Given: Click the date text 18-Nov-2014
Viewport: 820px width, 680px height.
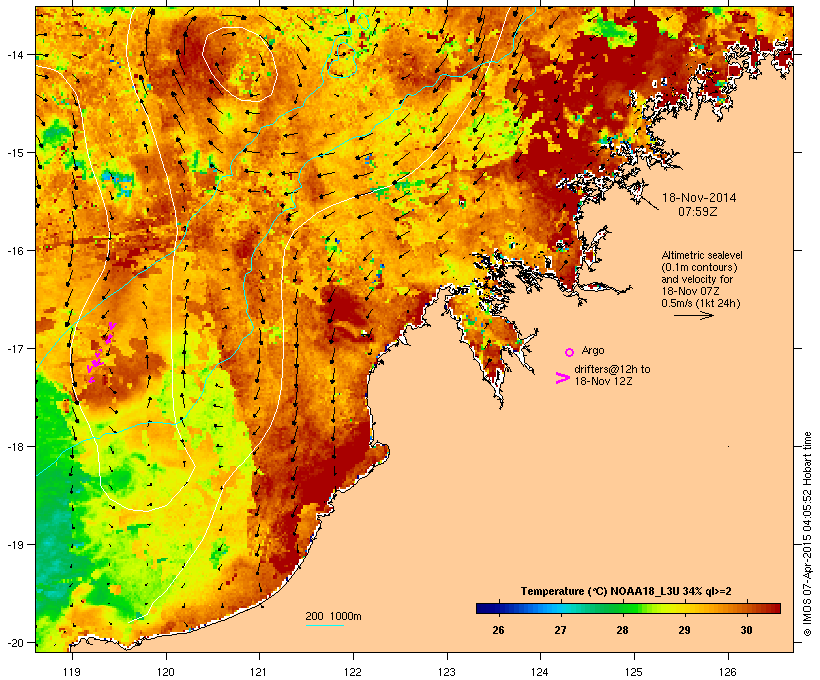Looking at the screenshot, I should tap(699, 198).
